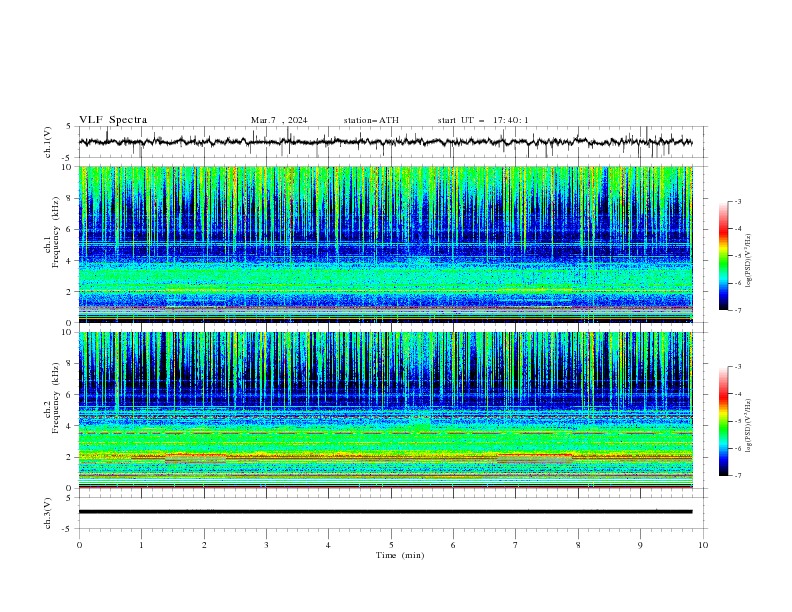Click the '-3' label on ch.1 color scale
The width and height of the screenshot is (792, 612).
click(x=737, y=201)
